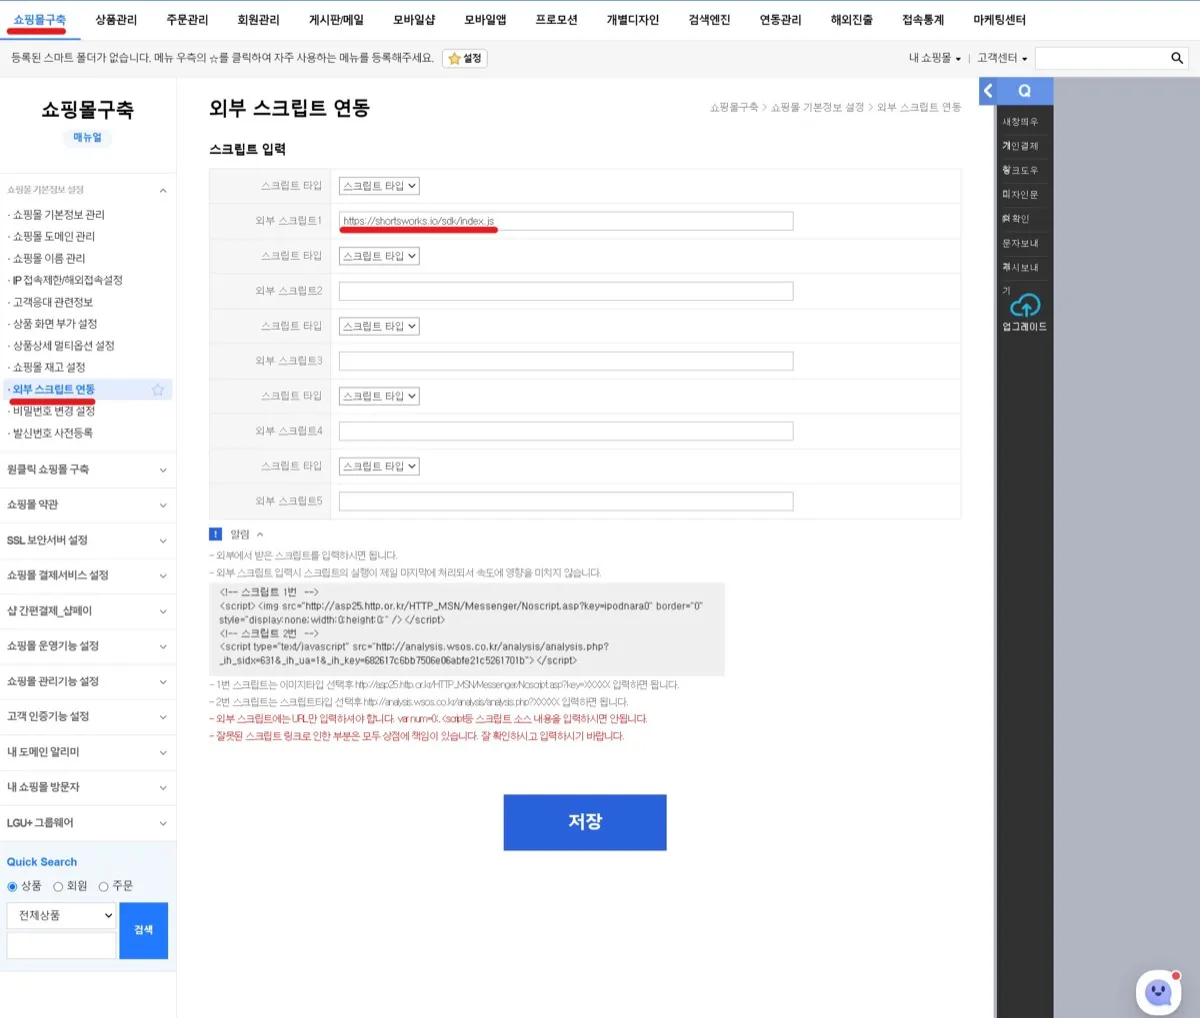This screenshot has height=1018, width=1200.
Task: Click the Quick Search text input field
Action: (62, 945)
